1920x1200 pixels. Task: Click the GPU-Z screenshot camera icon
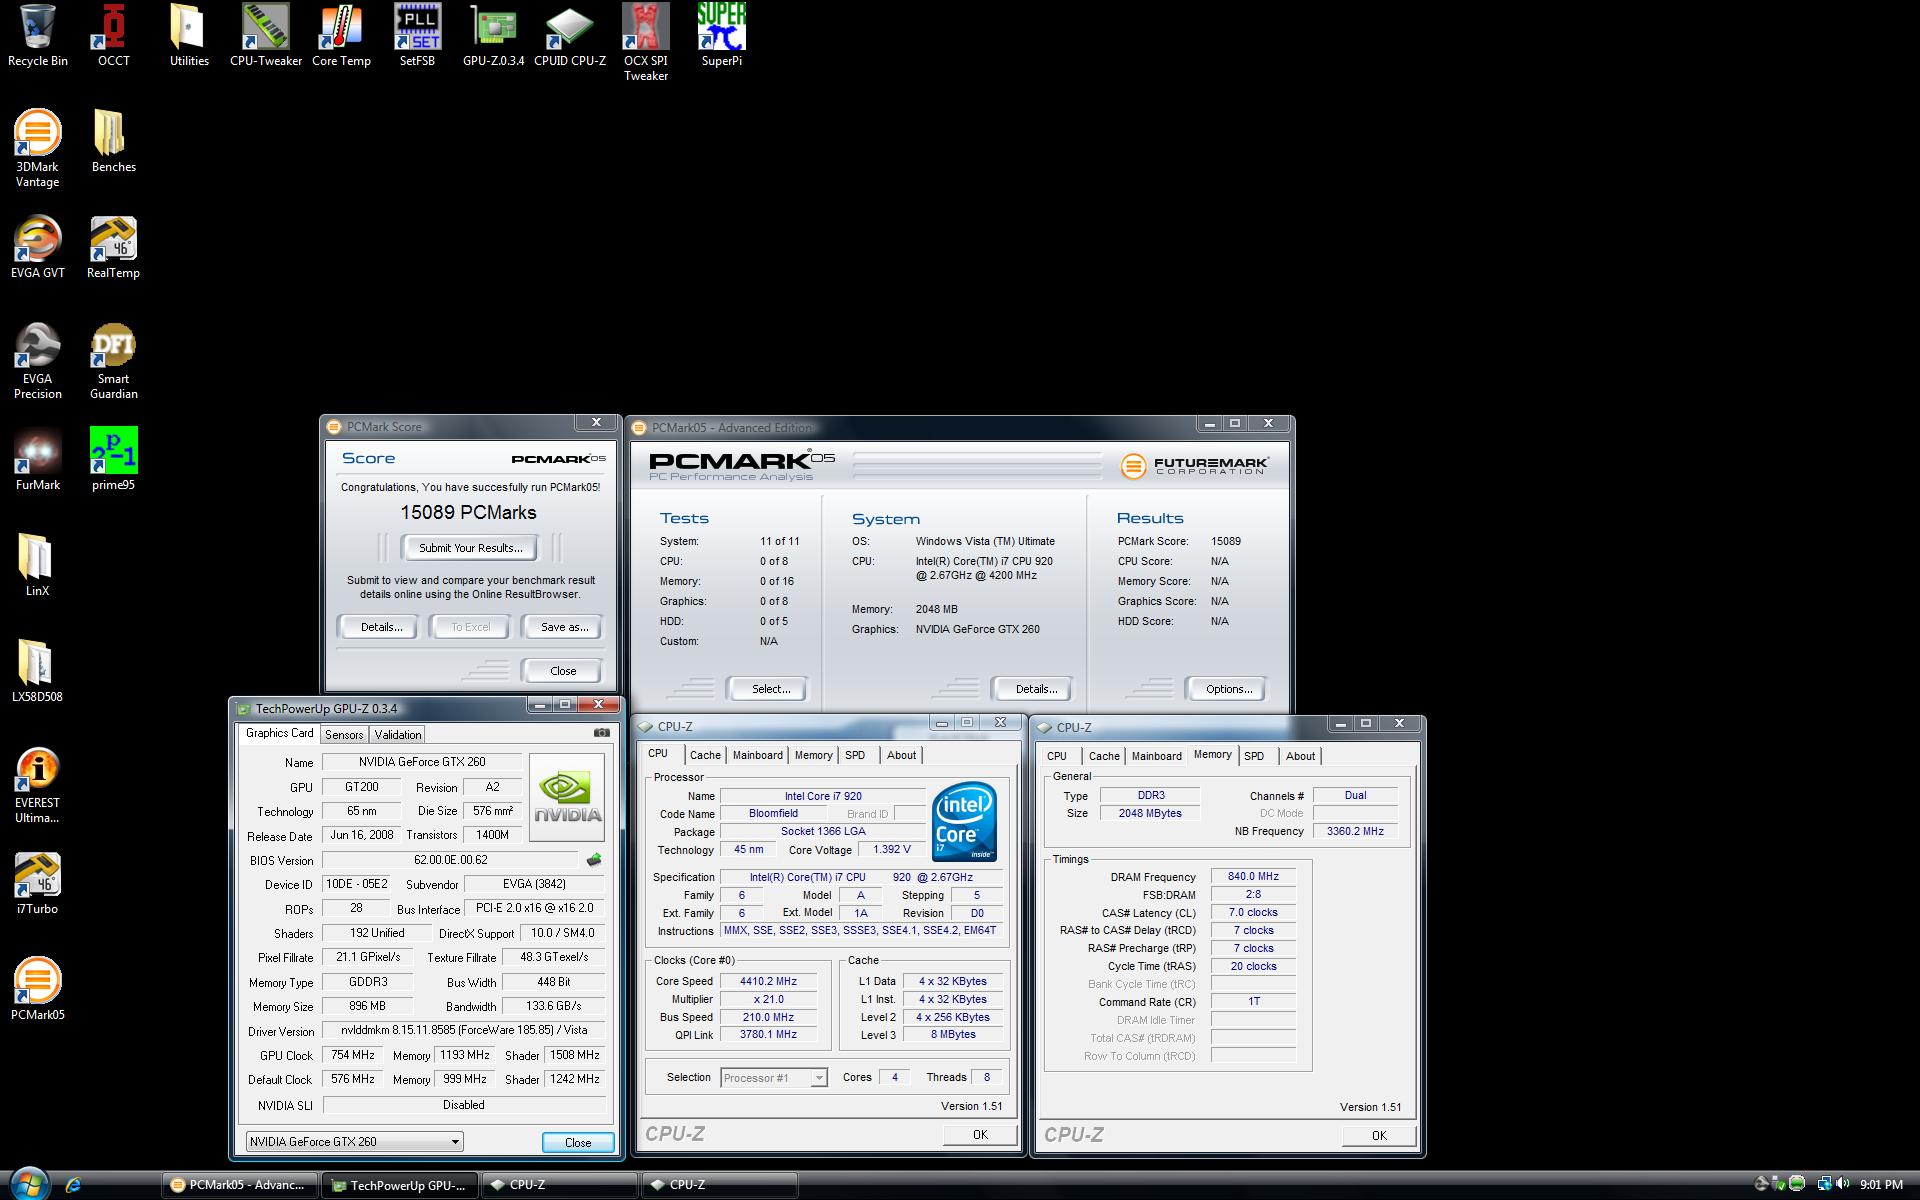(601, 733)
